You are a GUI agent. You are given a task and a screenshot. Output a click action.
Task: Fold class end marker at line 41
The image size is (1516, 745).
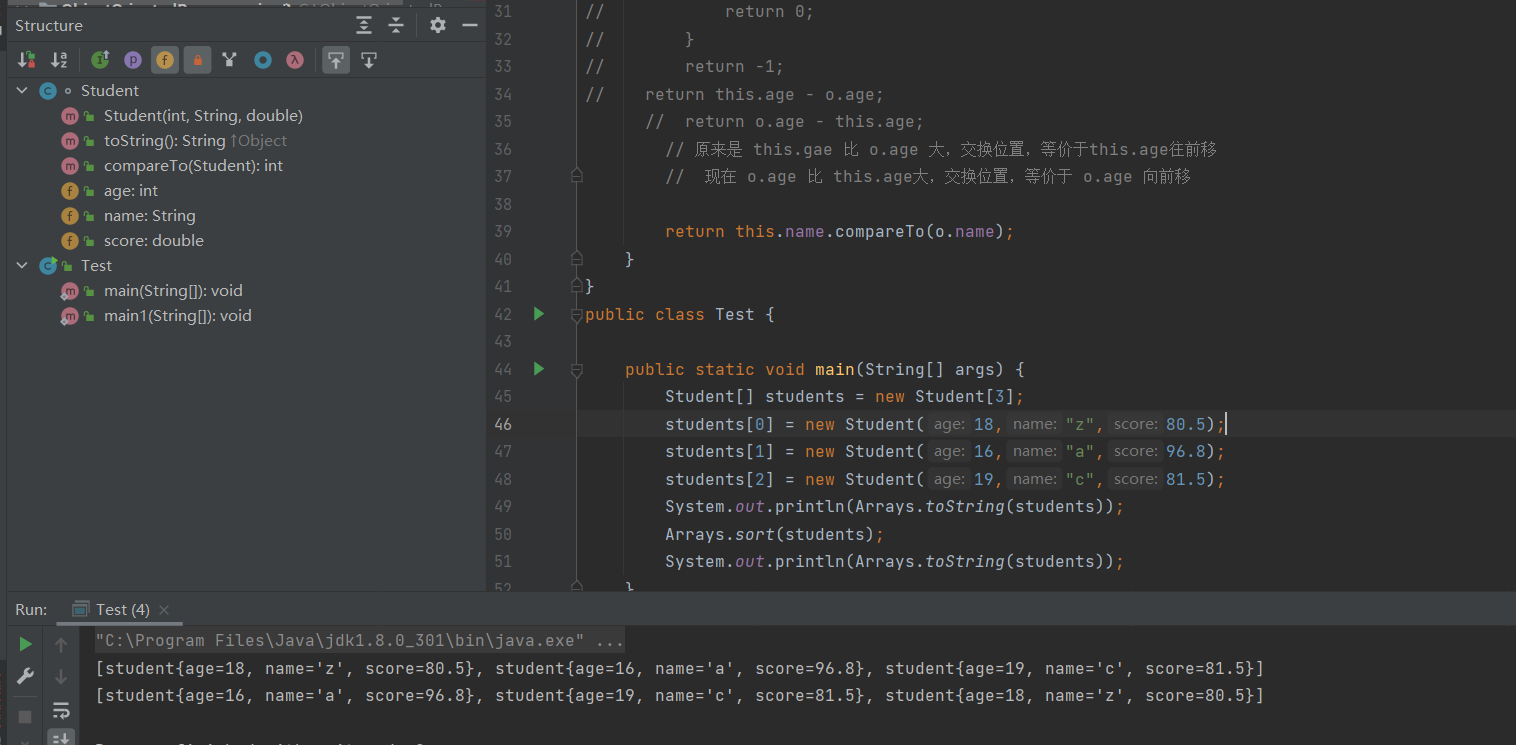(576, 286)
